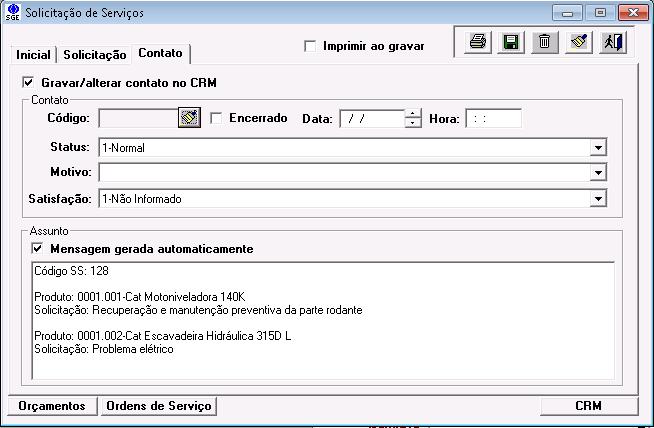Screen dimensions: 654x428
Task: Enable the Imprimir ao gravar checkbox
Action: point(310,46)
